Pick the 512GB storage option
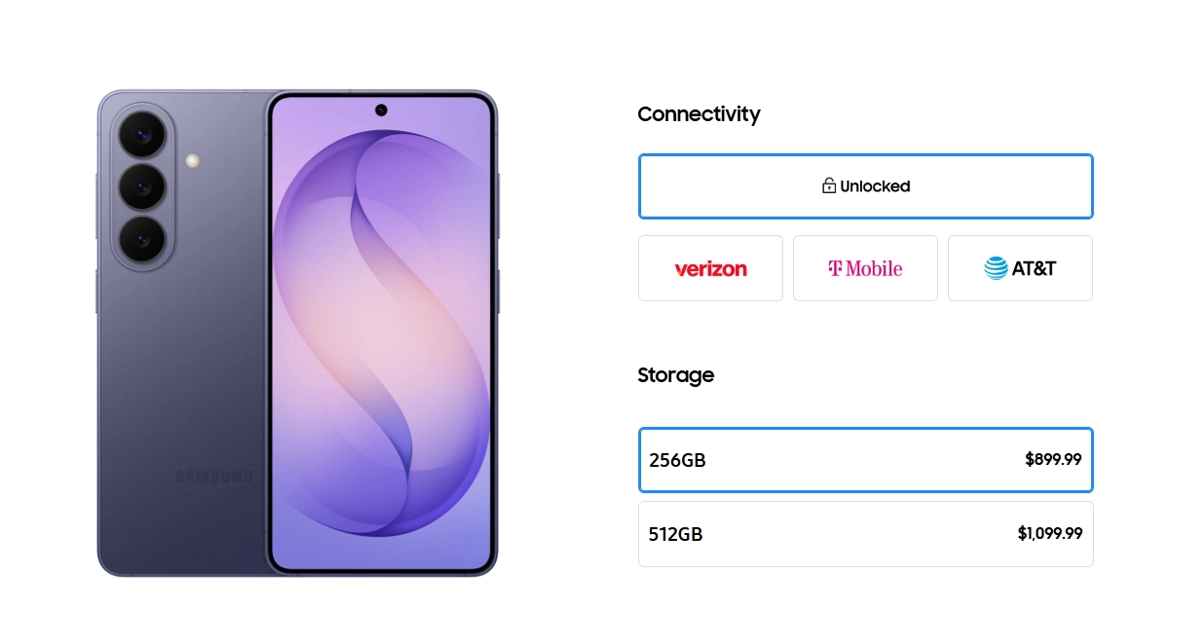 pyautogui.click(x=865, y=534)
